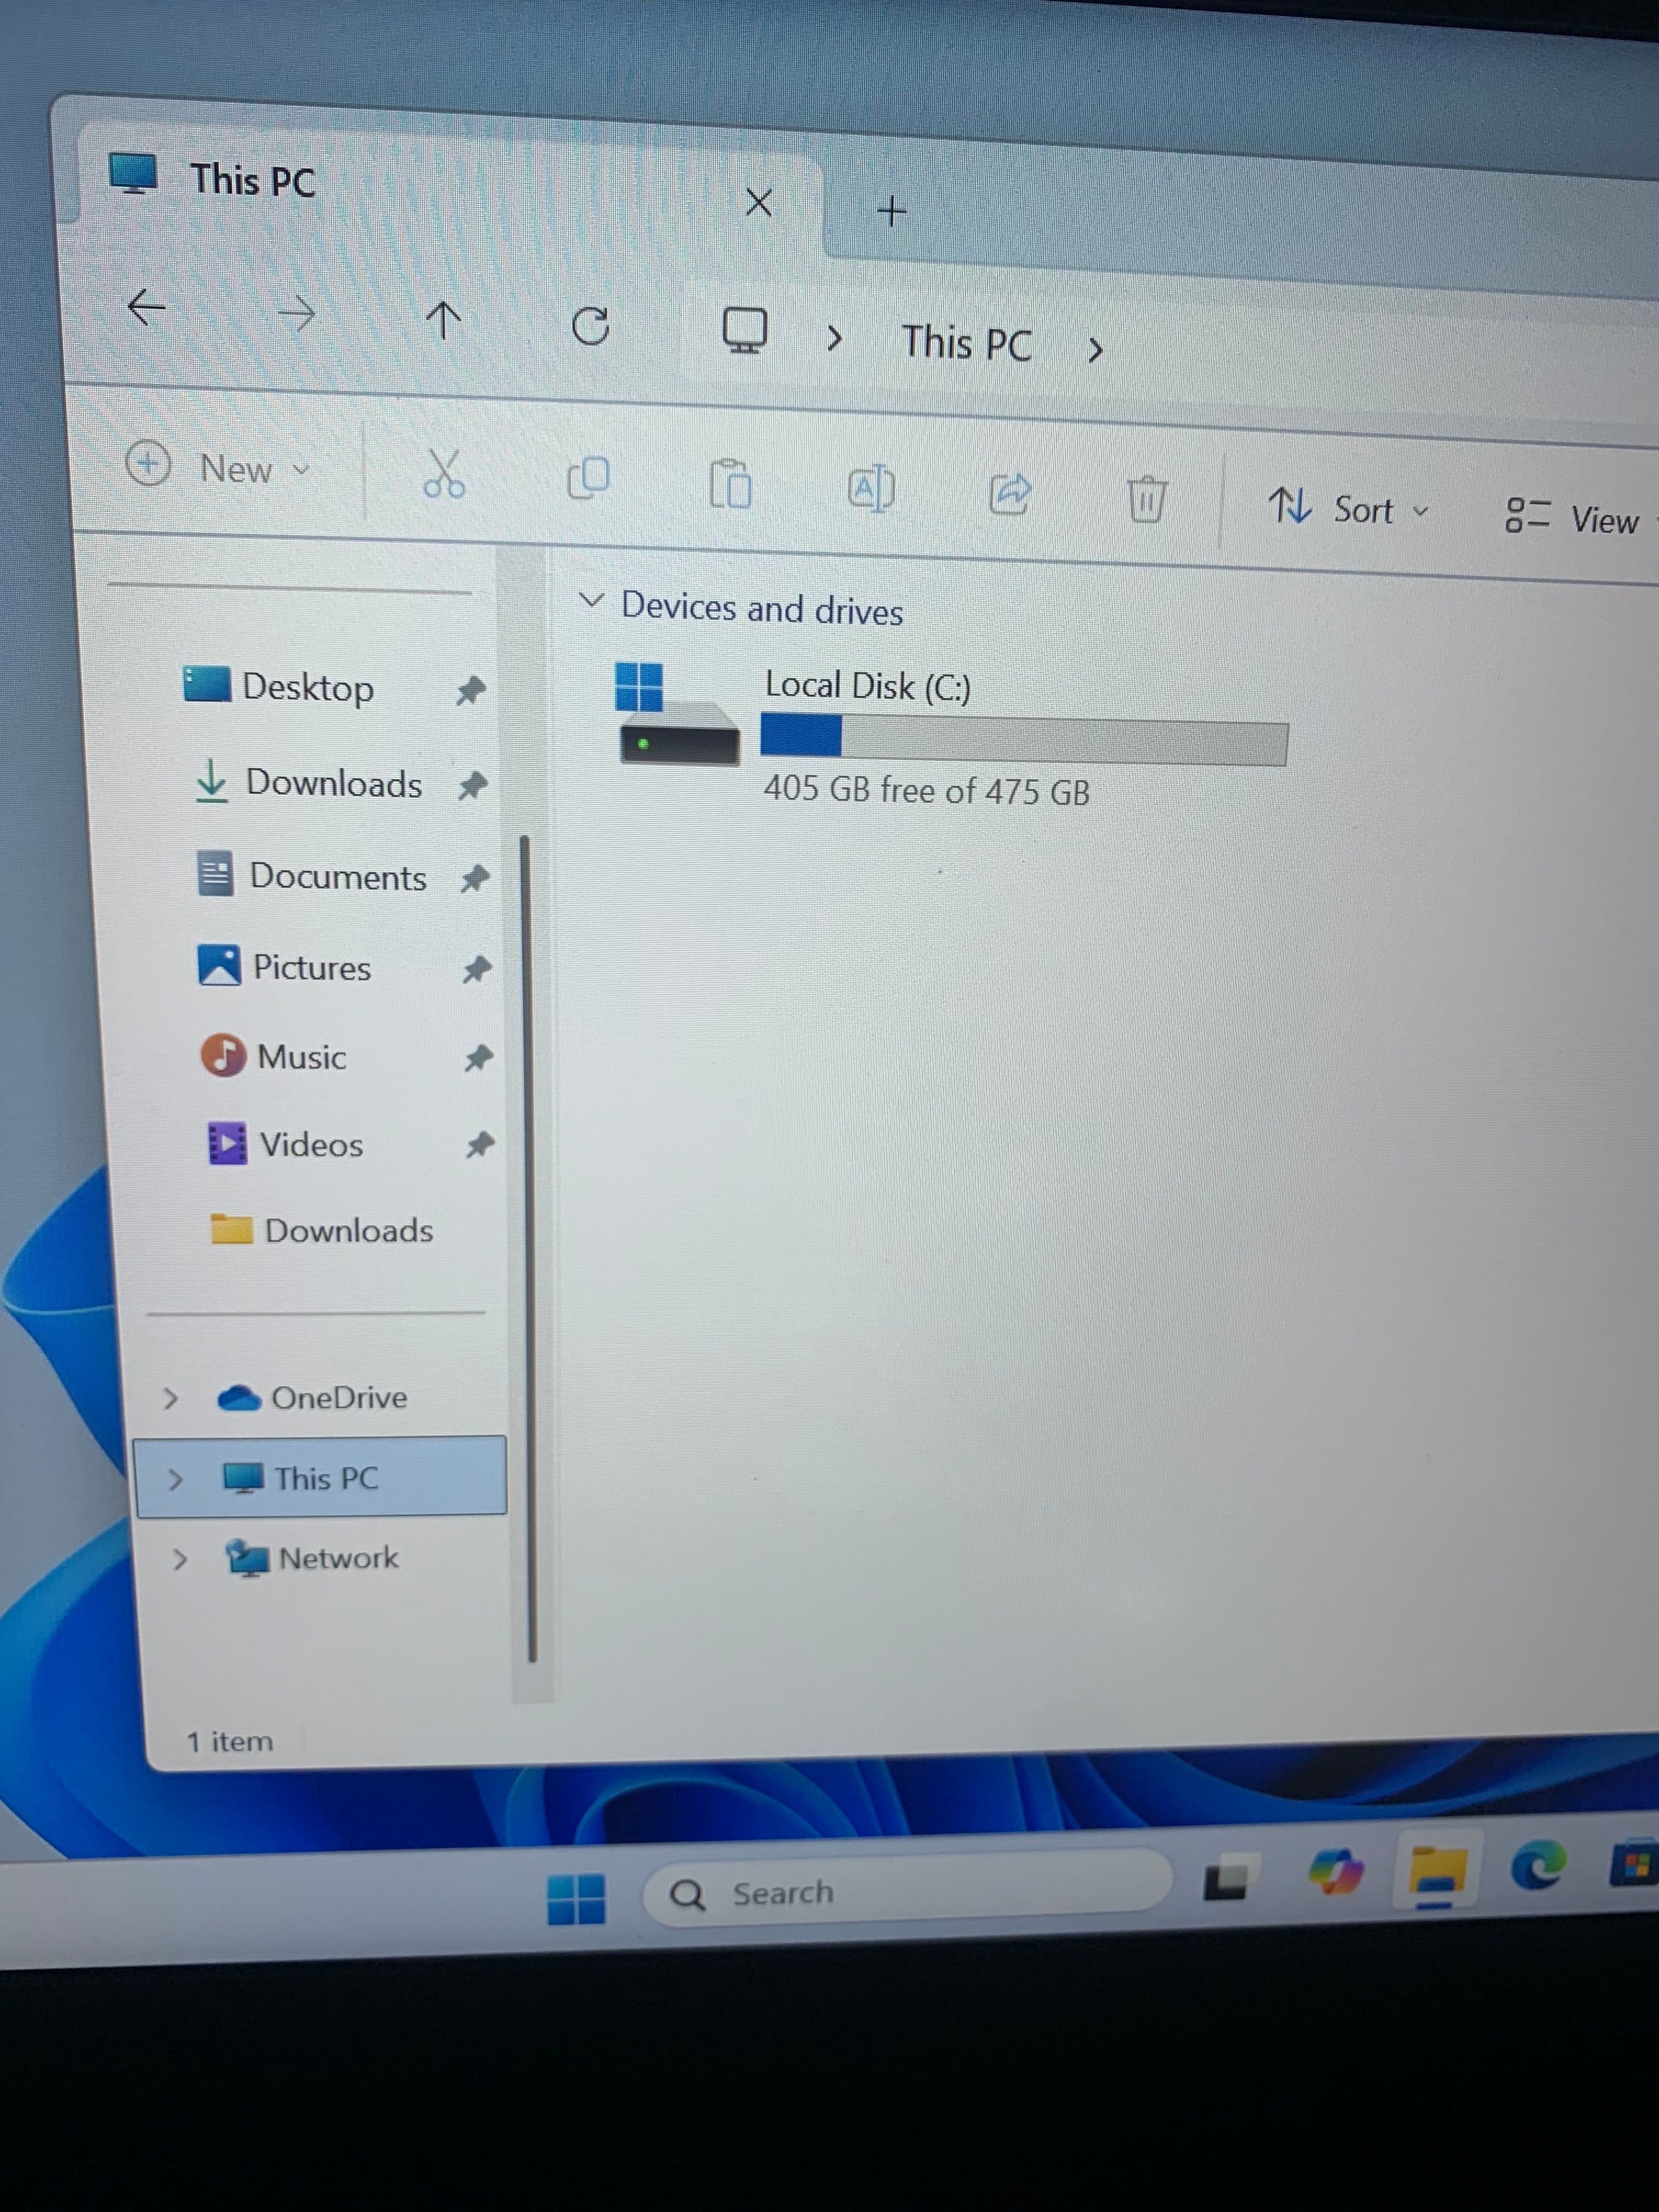Image resolution: width=1659 pixels, height=2212 pixels.
Task: Click the Local Disk (C:) name label
Action: click(867, 686)
